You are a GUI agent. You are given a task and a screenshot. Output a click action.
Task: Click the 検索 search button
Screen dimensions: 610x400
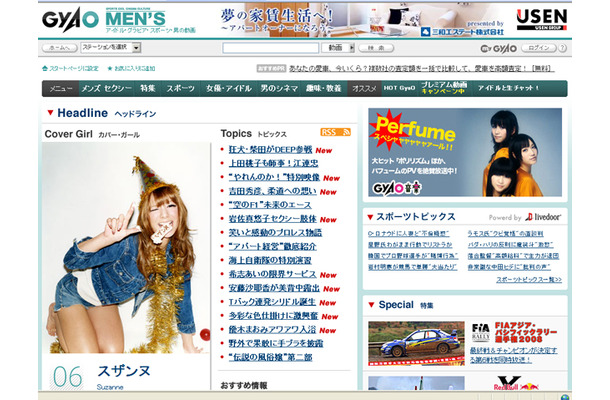click(376, 48)
